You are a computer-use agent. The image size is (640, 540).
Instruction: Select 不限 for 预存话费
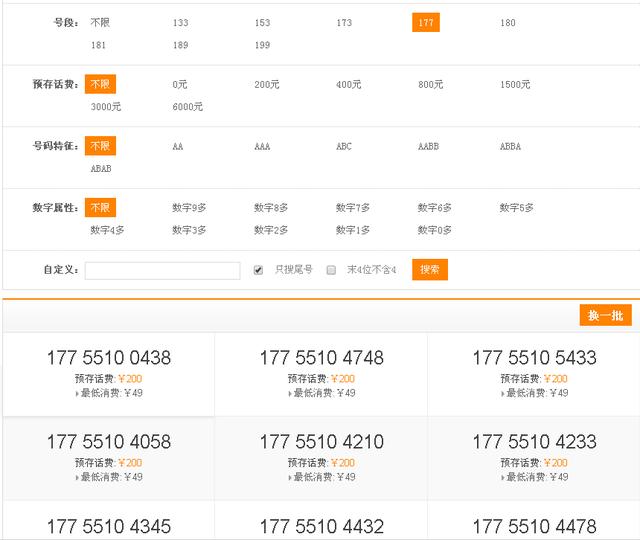click(101, 85)
